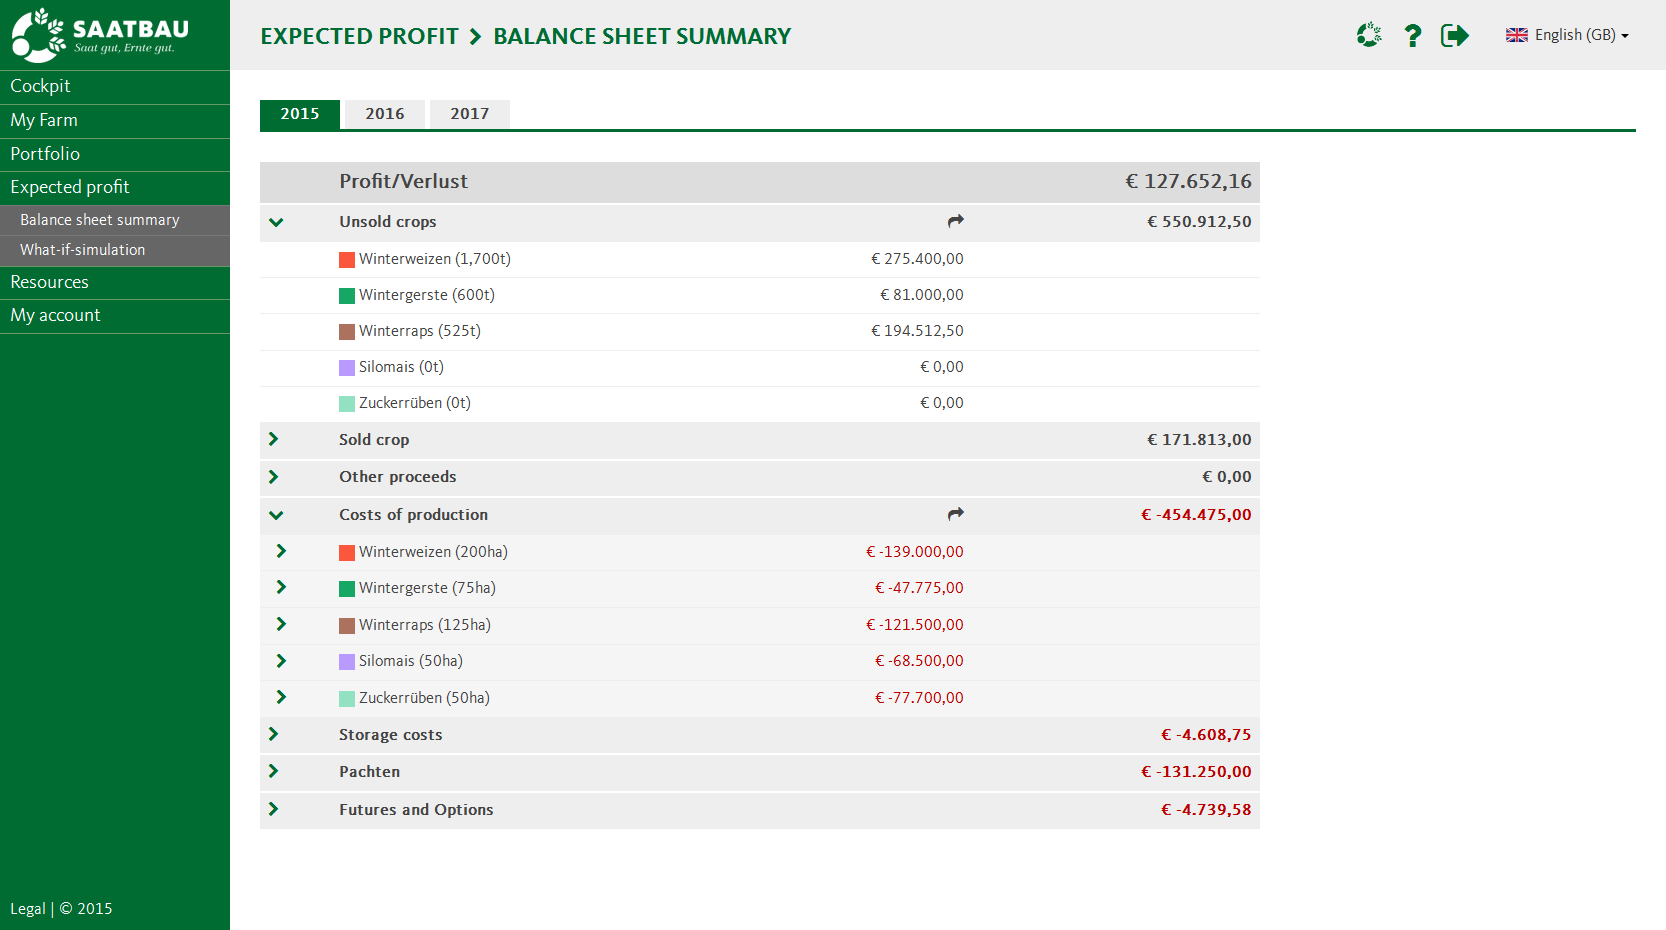This screenshot has width=1666, height=930.
Task: Click the UK flag icon
Action: pyautogui.click(x=1516, y=35)
